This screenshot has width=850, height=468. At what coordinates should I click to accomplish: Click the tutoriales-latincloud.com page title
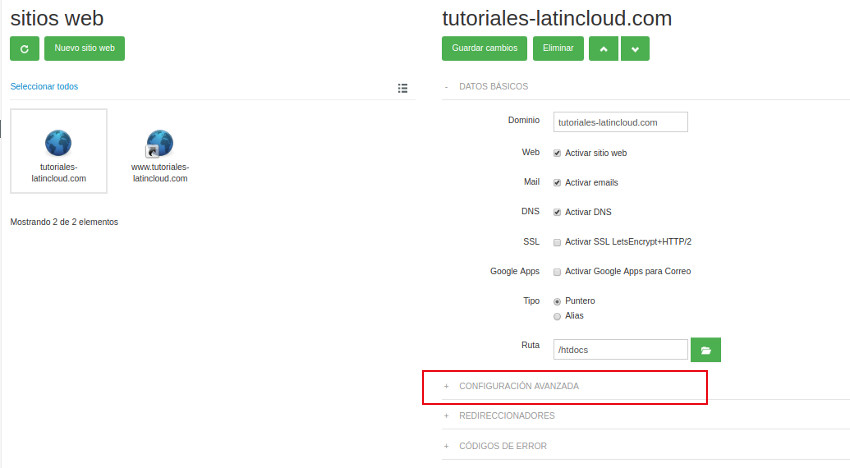pyautogui.click(x=557, y=18)
